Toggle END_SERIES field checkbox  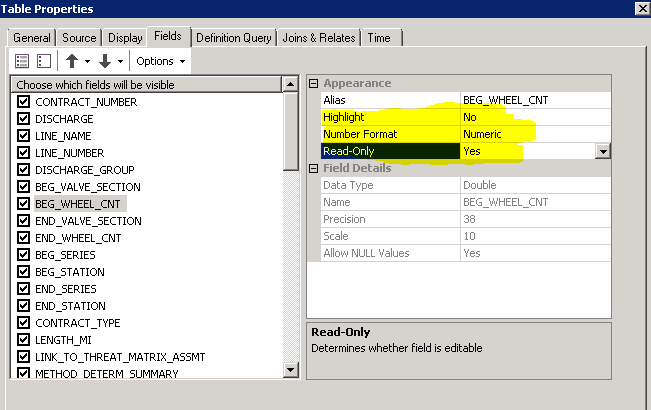[x=24, y=289]
